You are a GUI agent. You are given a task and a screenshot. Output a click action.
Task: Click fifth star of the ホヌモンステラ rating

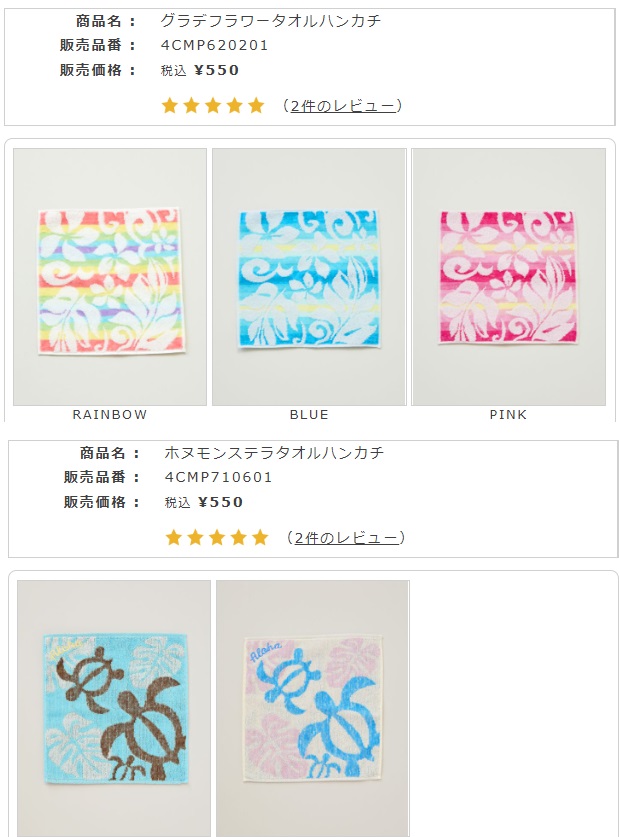pyautogui.click(x=260, y=537)
